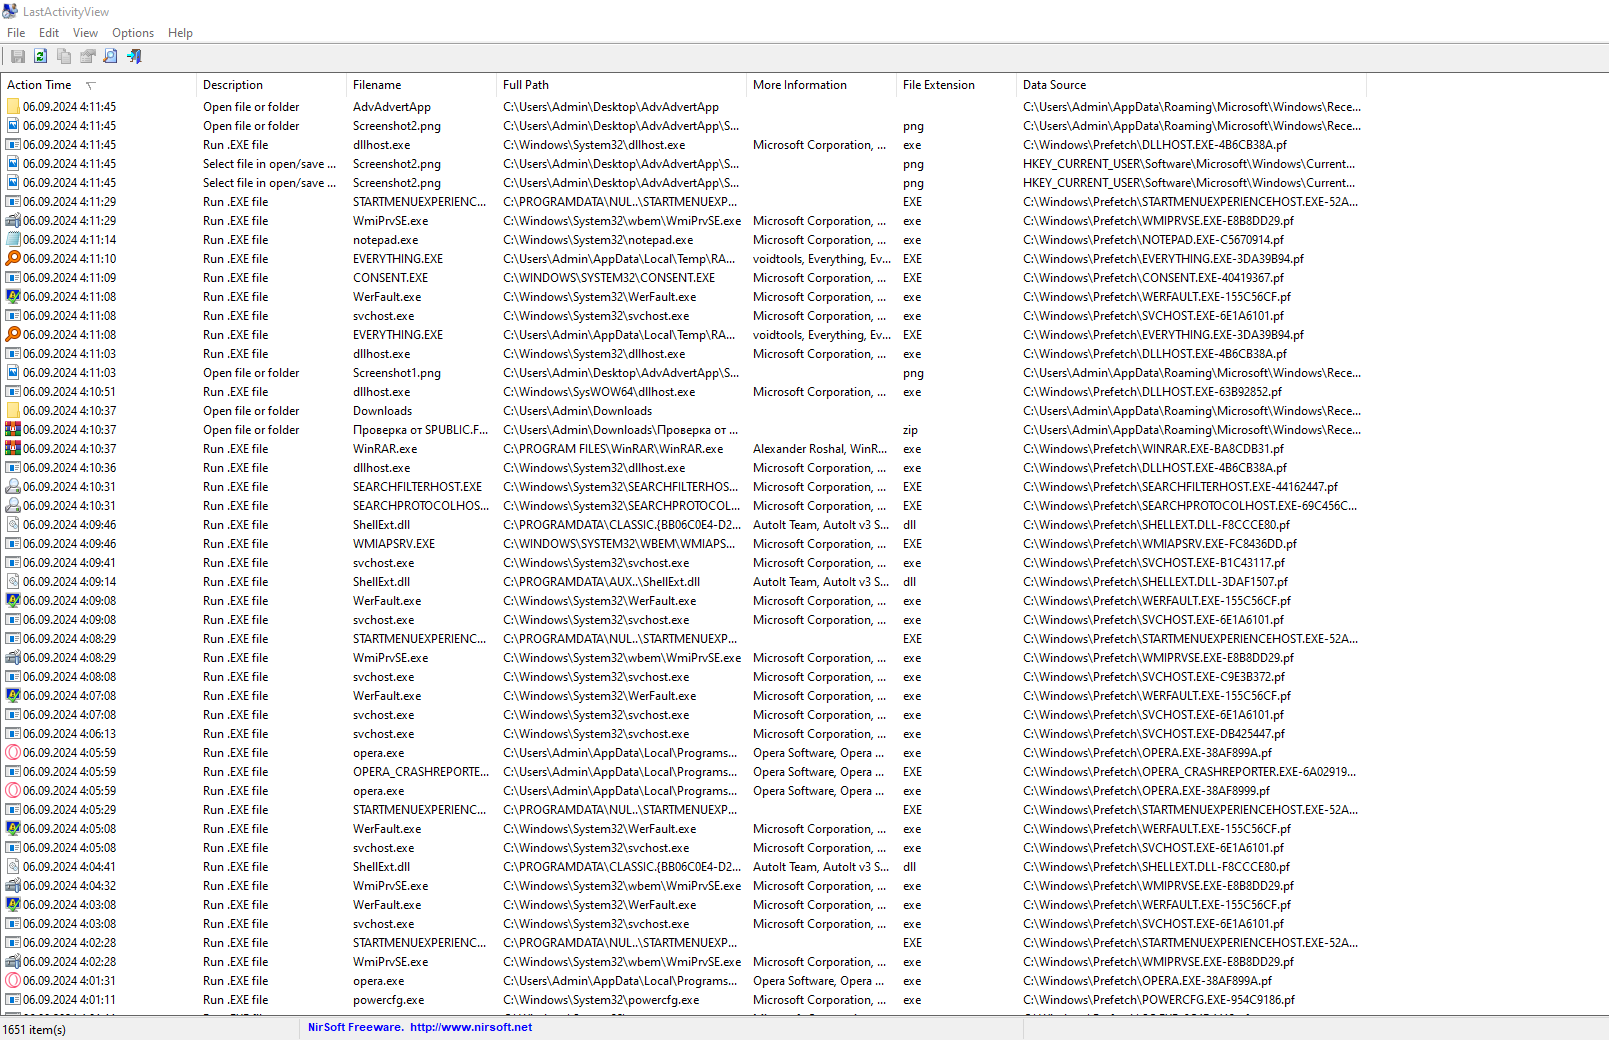
Task: Open the File menu
Action: pos(16,33)
